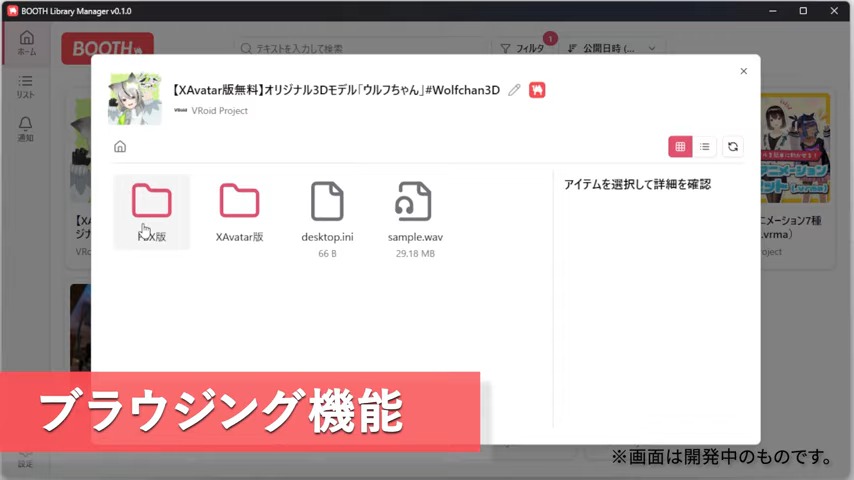Viewport: 854px width, 480px height.
Task: Open the 通知 notifications tab
Action: tap(26, 129)
